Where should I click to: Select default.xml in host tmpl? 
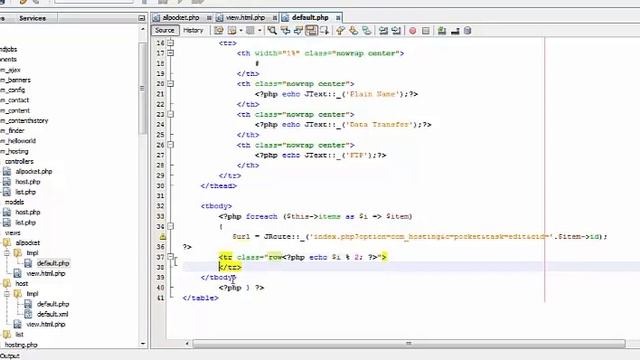[x=53, y=314]
